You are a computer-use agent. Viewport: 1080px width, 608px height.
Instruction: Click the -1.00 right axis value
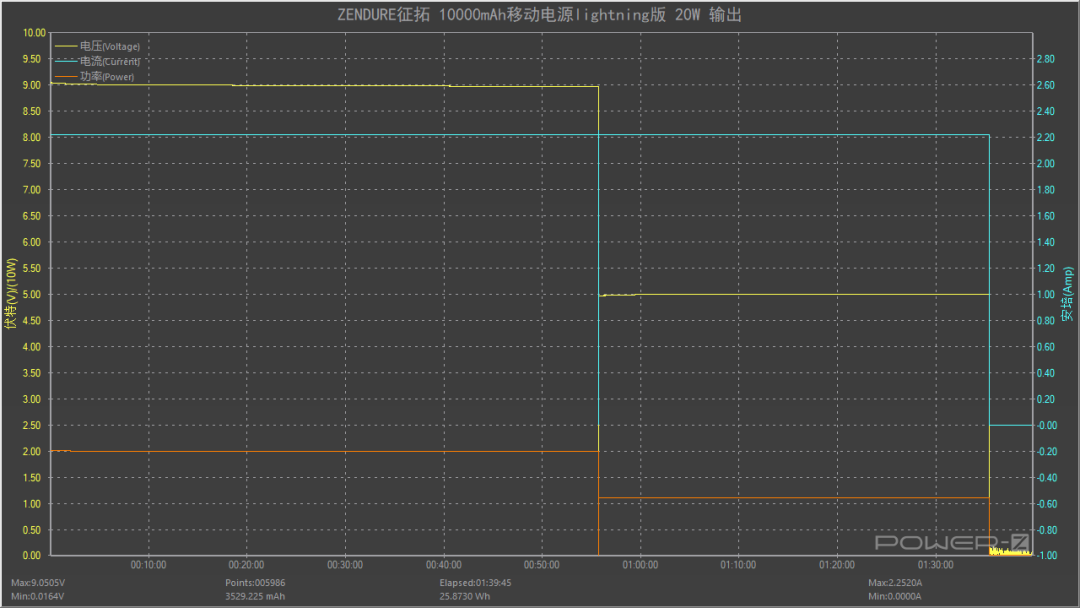[x=1046, y=555]
